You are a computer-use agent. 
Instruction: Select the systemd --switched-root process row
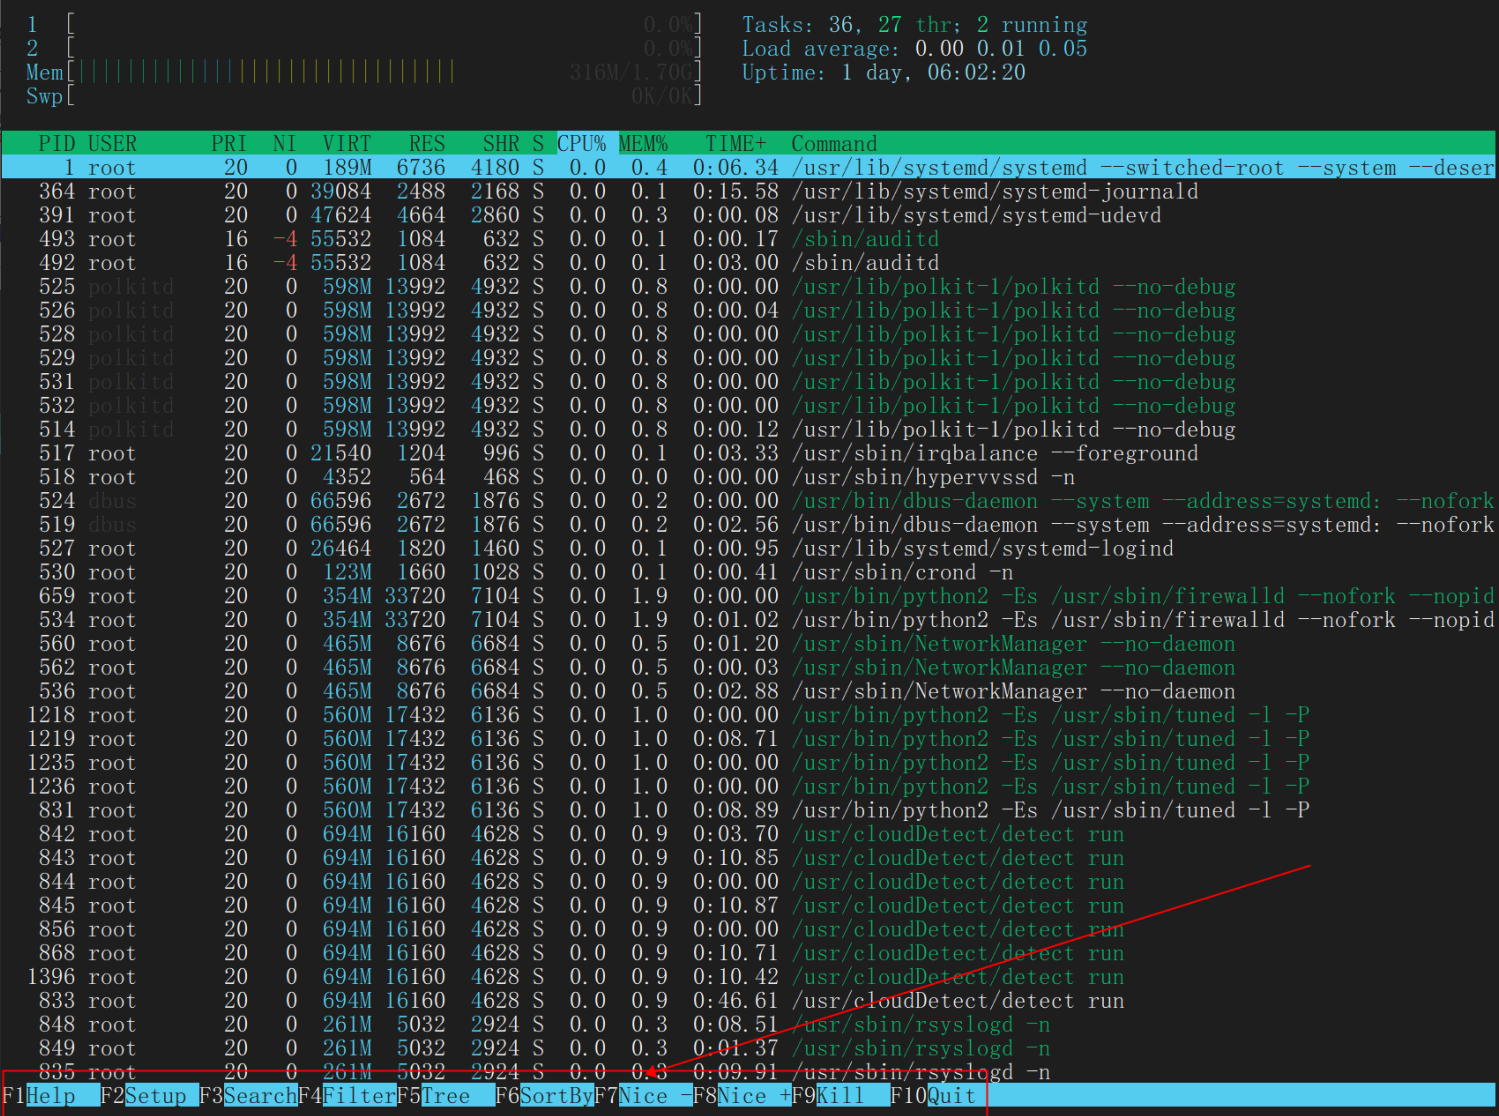pos(749,168)
